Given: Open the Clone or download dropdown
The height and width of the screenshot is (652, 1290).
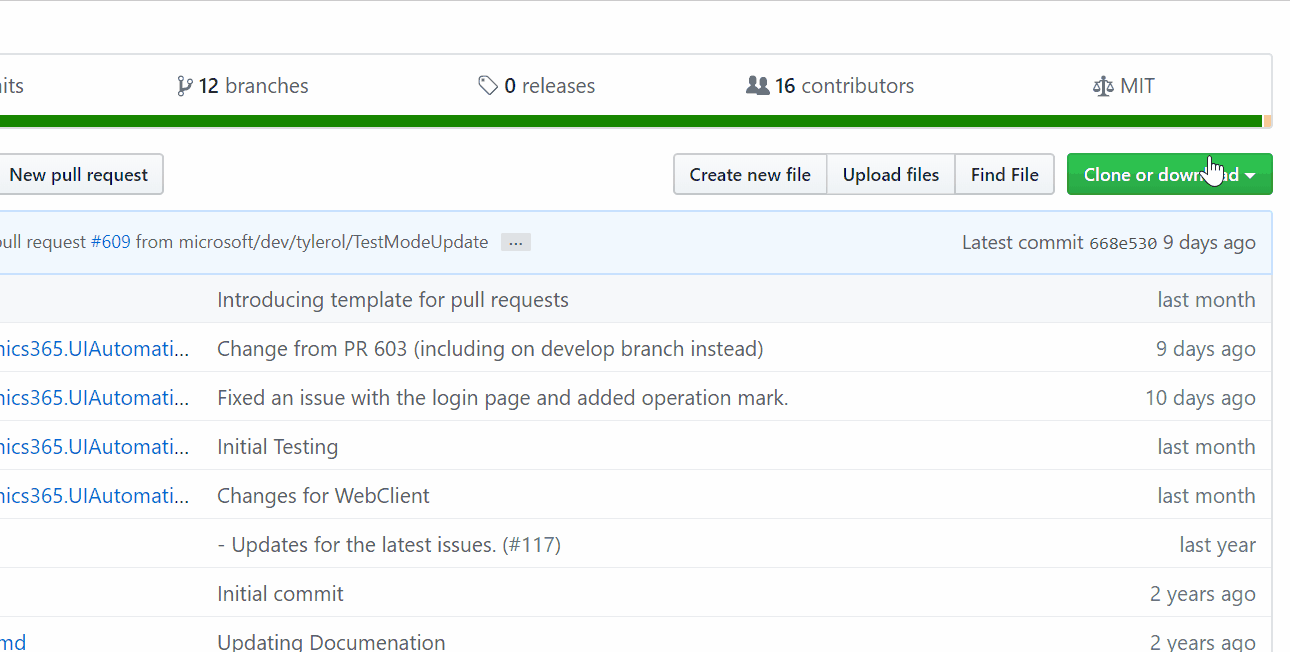Looking at the screenshot, I should (1169, 174).
